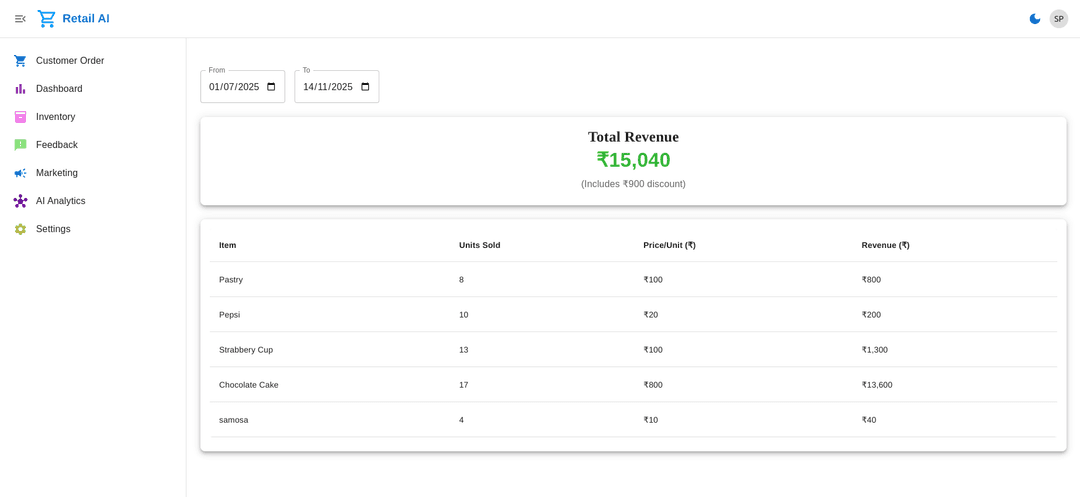The image size is (1080, 497).
Task: Select AI Analytics menu item
Action: [x=60, y=201]
